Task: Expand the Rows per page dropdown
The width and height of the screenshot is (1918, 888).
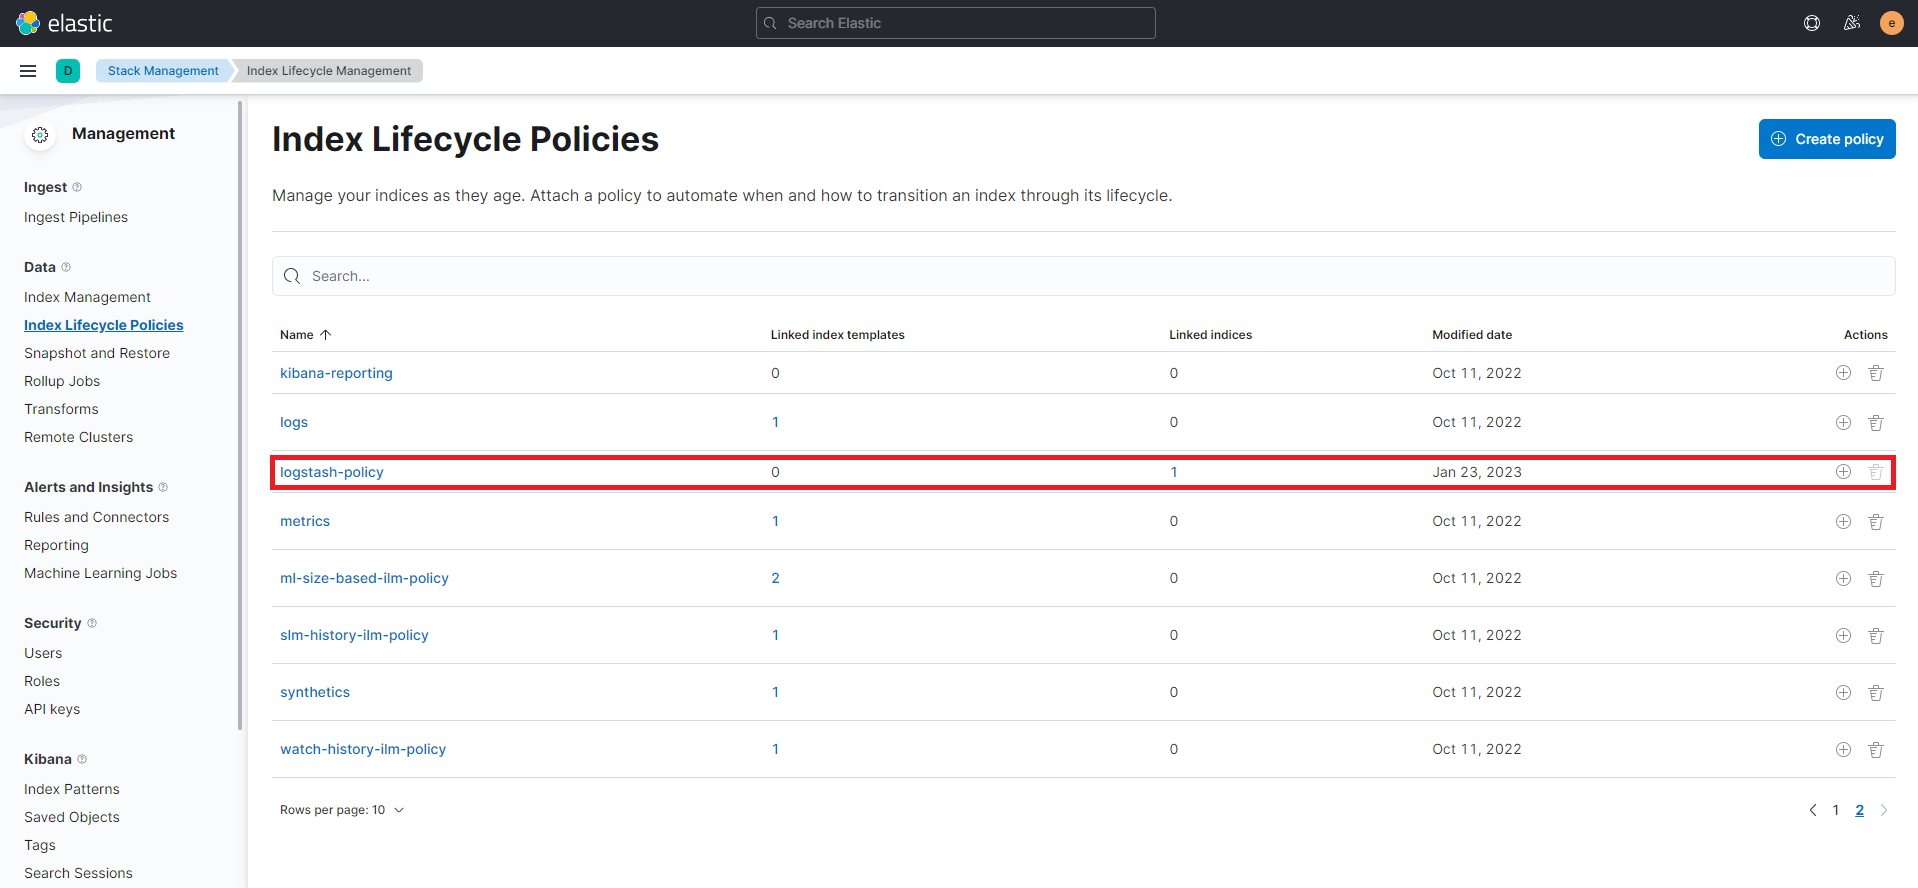Action: tap(342, 810)
